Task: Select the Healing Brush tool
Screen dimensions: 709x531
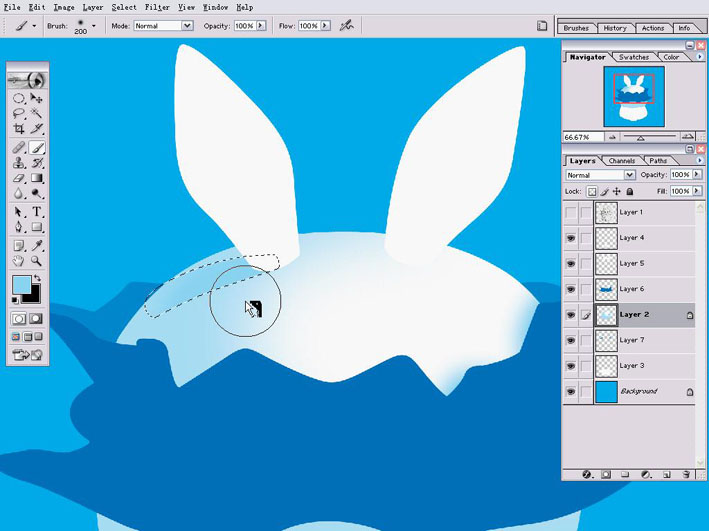Action: [19, 147]
